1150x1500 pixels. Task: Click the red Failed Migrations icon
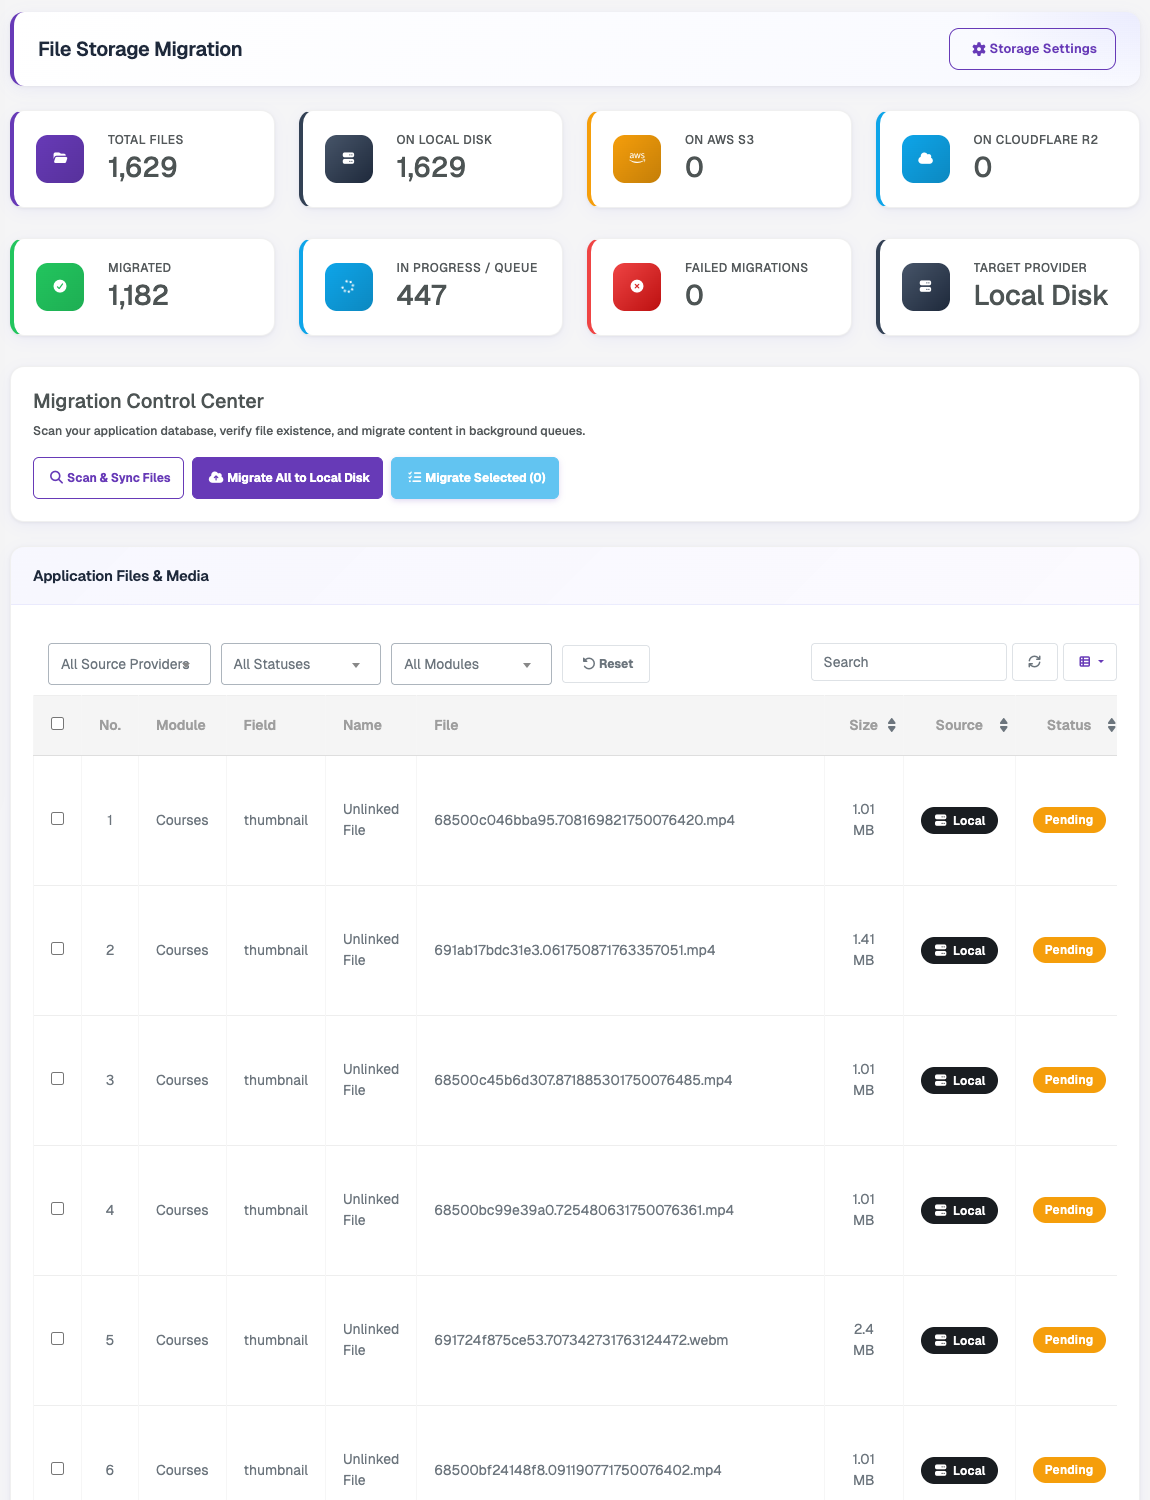click(637, 287)
